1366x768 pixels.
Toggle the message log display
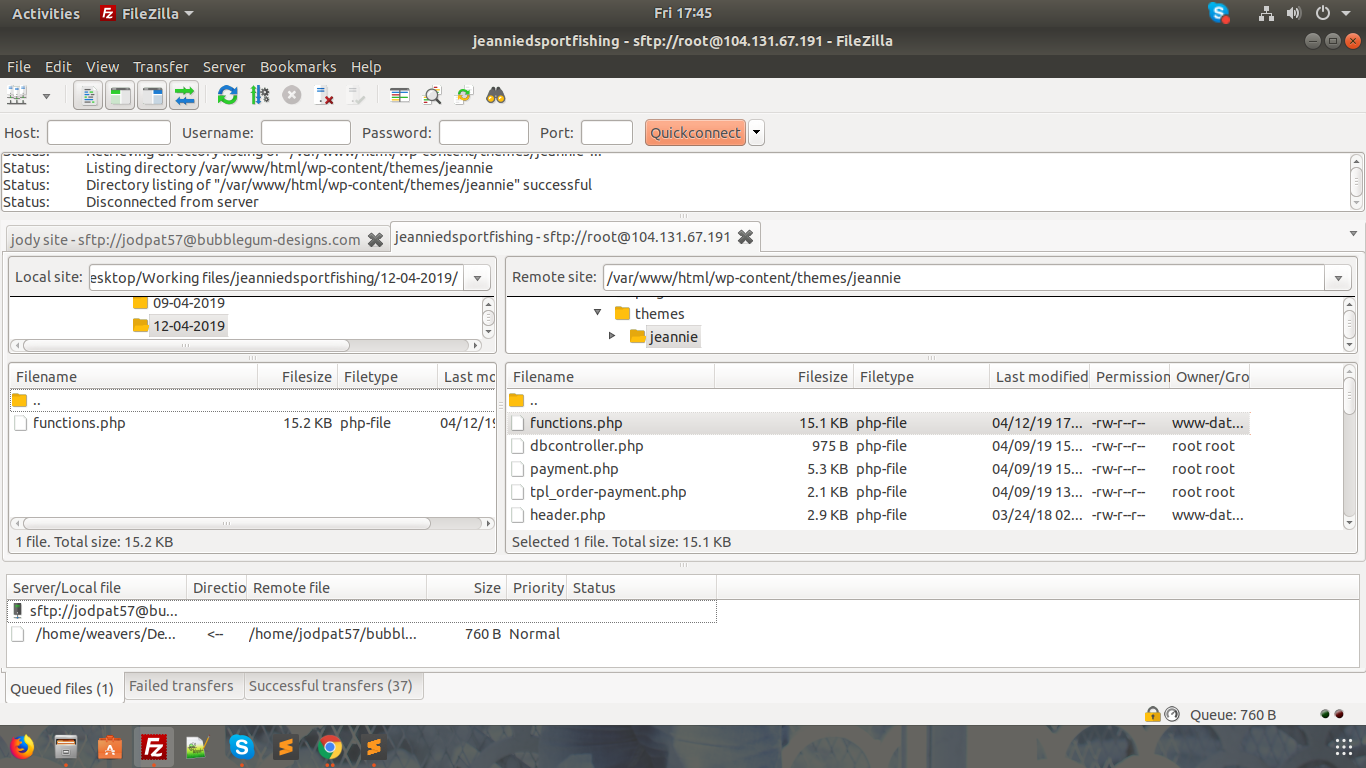89,96
